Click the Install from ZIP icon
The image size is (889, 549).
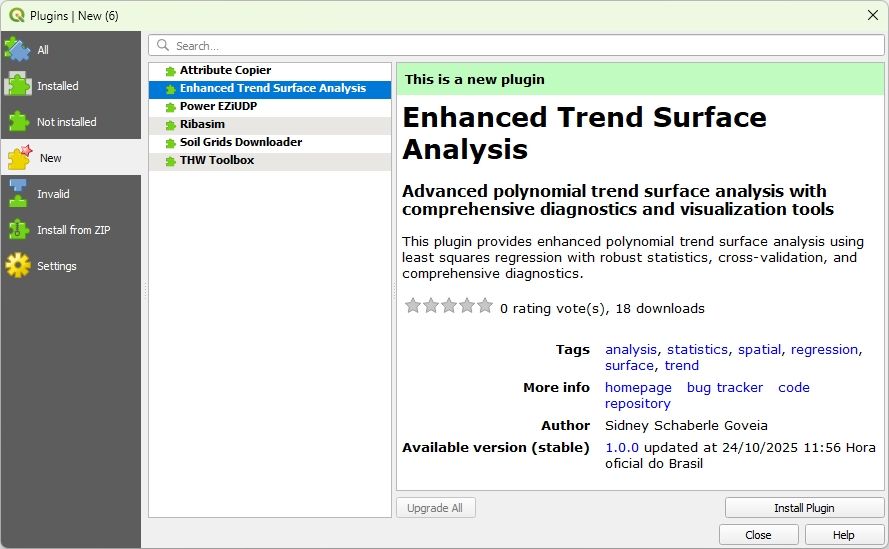pyautogui.click(x=18, y=230)
